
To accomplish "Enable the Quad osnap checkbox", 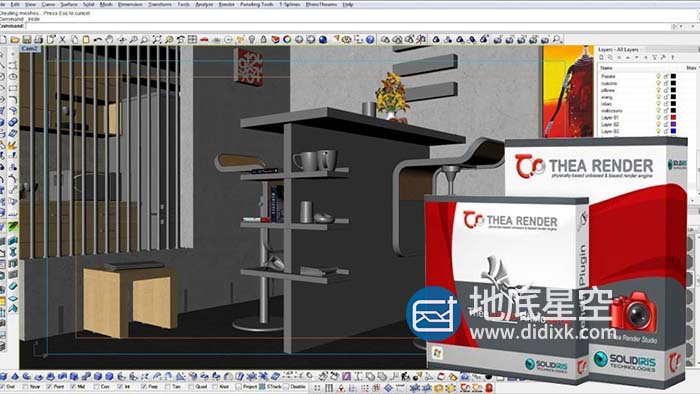I will pyautogui.click(x=191, y=387).
